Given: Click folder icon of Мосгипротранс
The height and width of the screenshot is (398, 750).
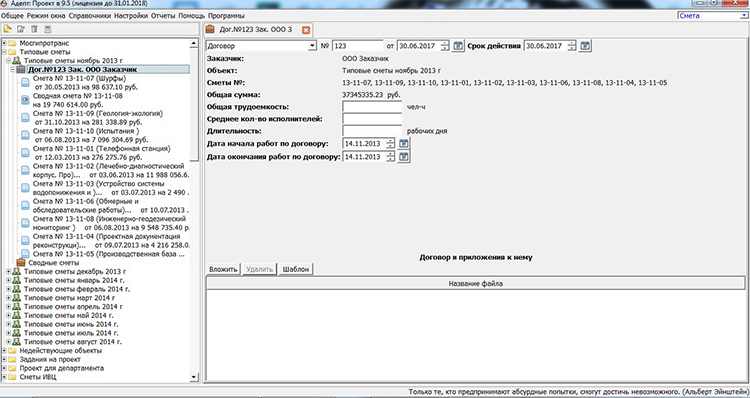Looking at the screenshot, I should pos(12,43).
